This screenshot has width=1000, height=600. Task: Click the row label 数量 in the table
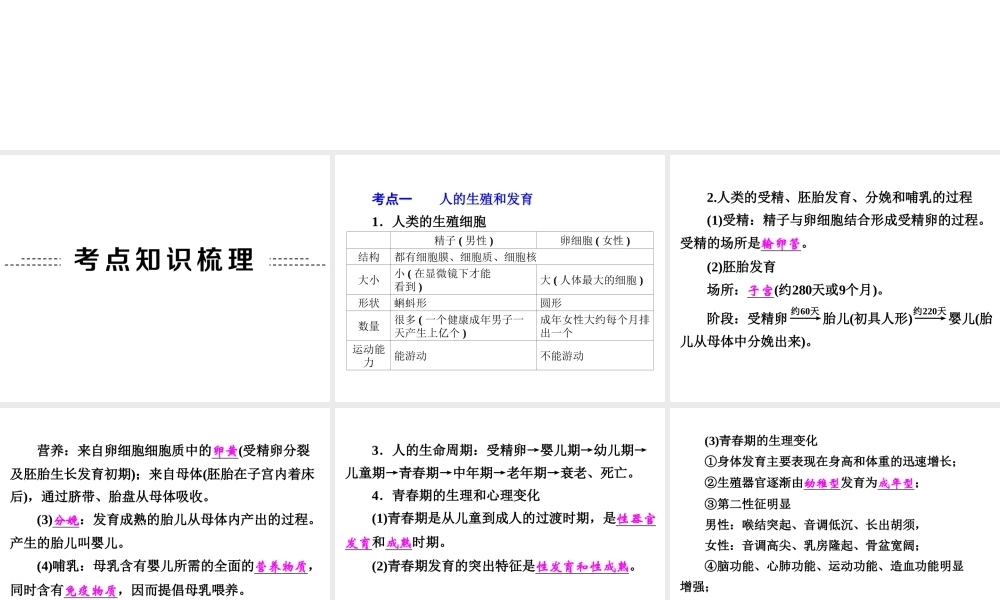pyautogui.click(x=369, y=326)
